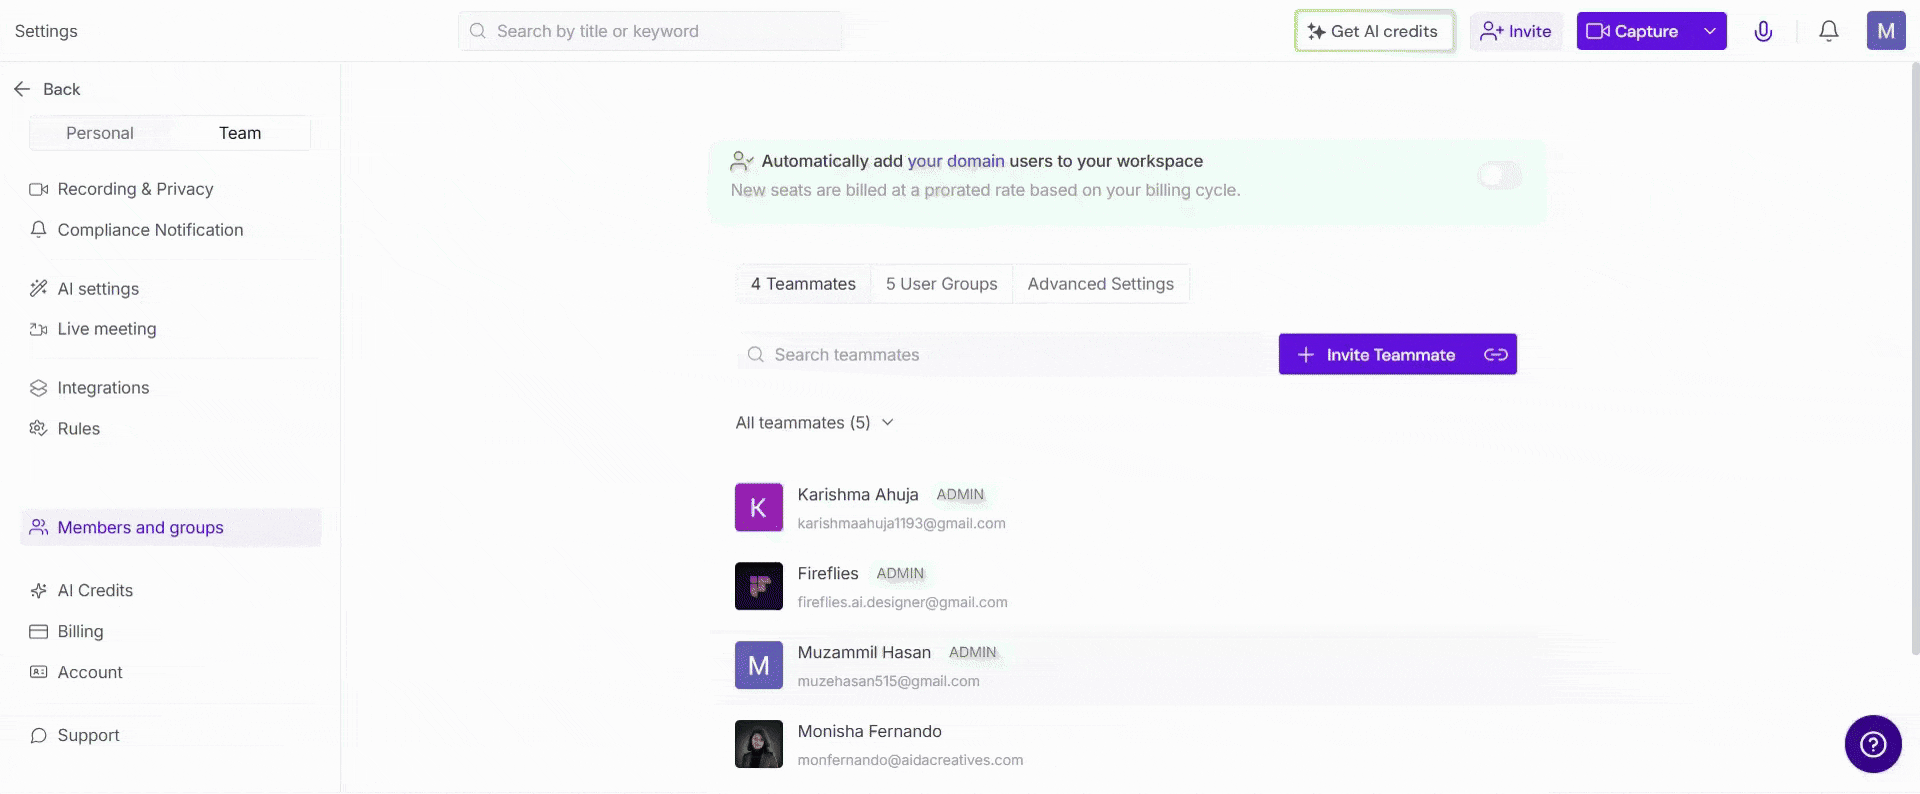The width and height of the screenshot is (1920, 794).
Task: Click the Members and groups people icon
Action: (x=39, y=527)
